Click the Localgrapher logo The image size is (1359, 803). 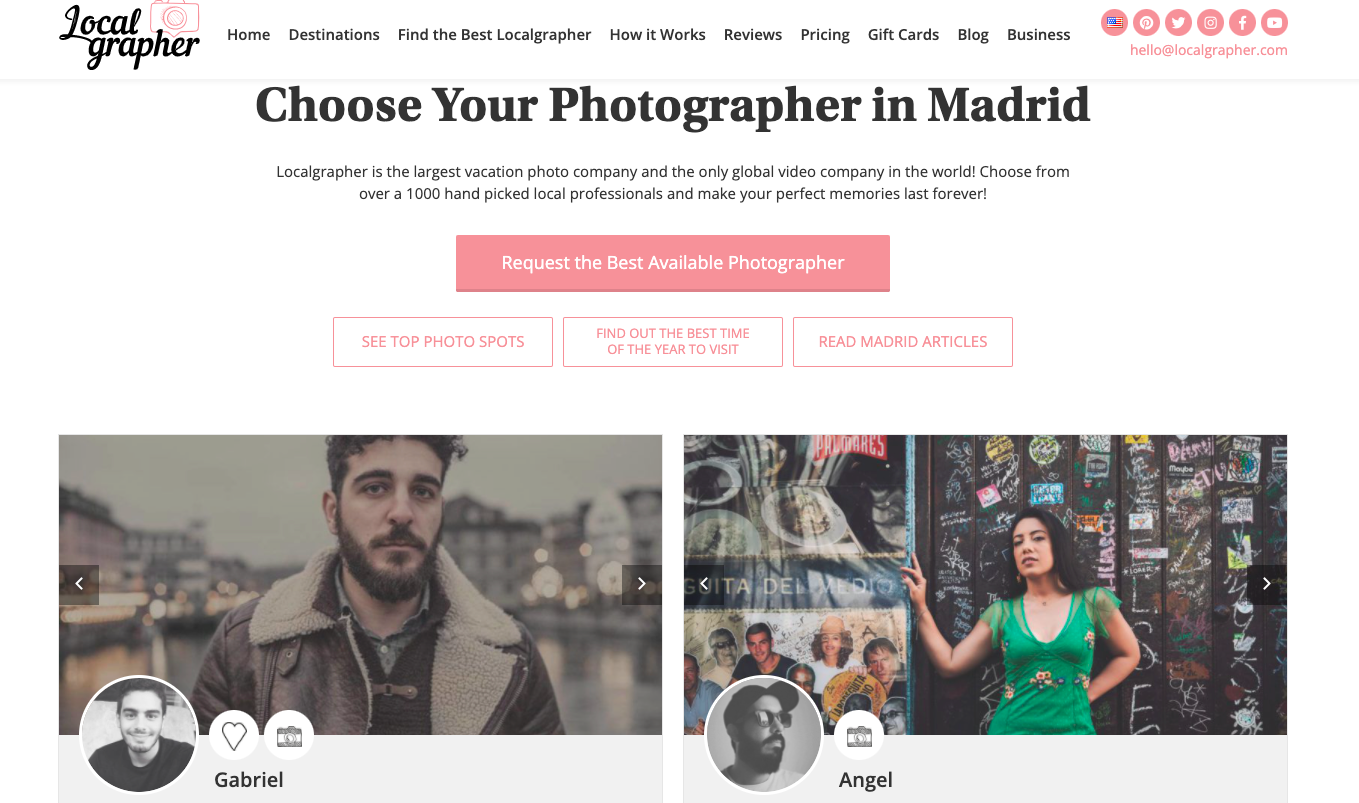point(130,36)
